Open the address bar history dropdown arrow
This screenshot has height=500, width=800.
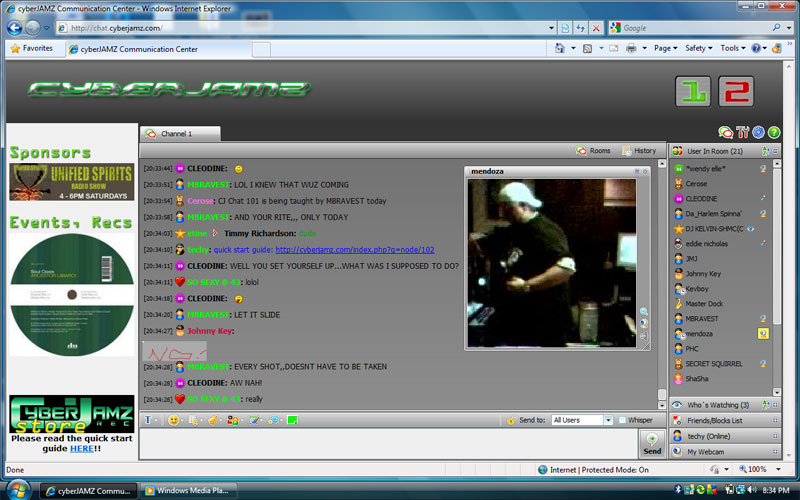pyautogui.click(x=552, y=28)
